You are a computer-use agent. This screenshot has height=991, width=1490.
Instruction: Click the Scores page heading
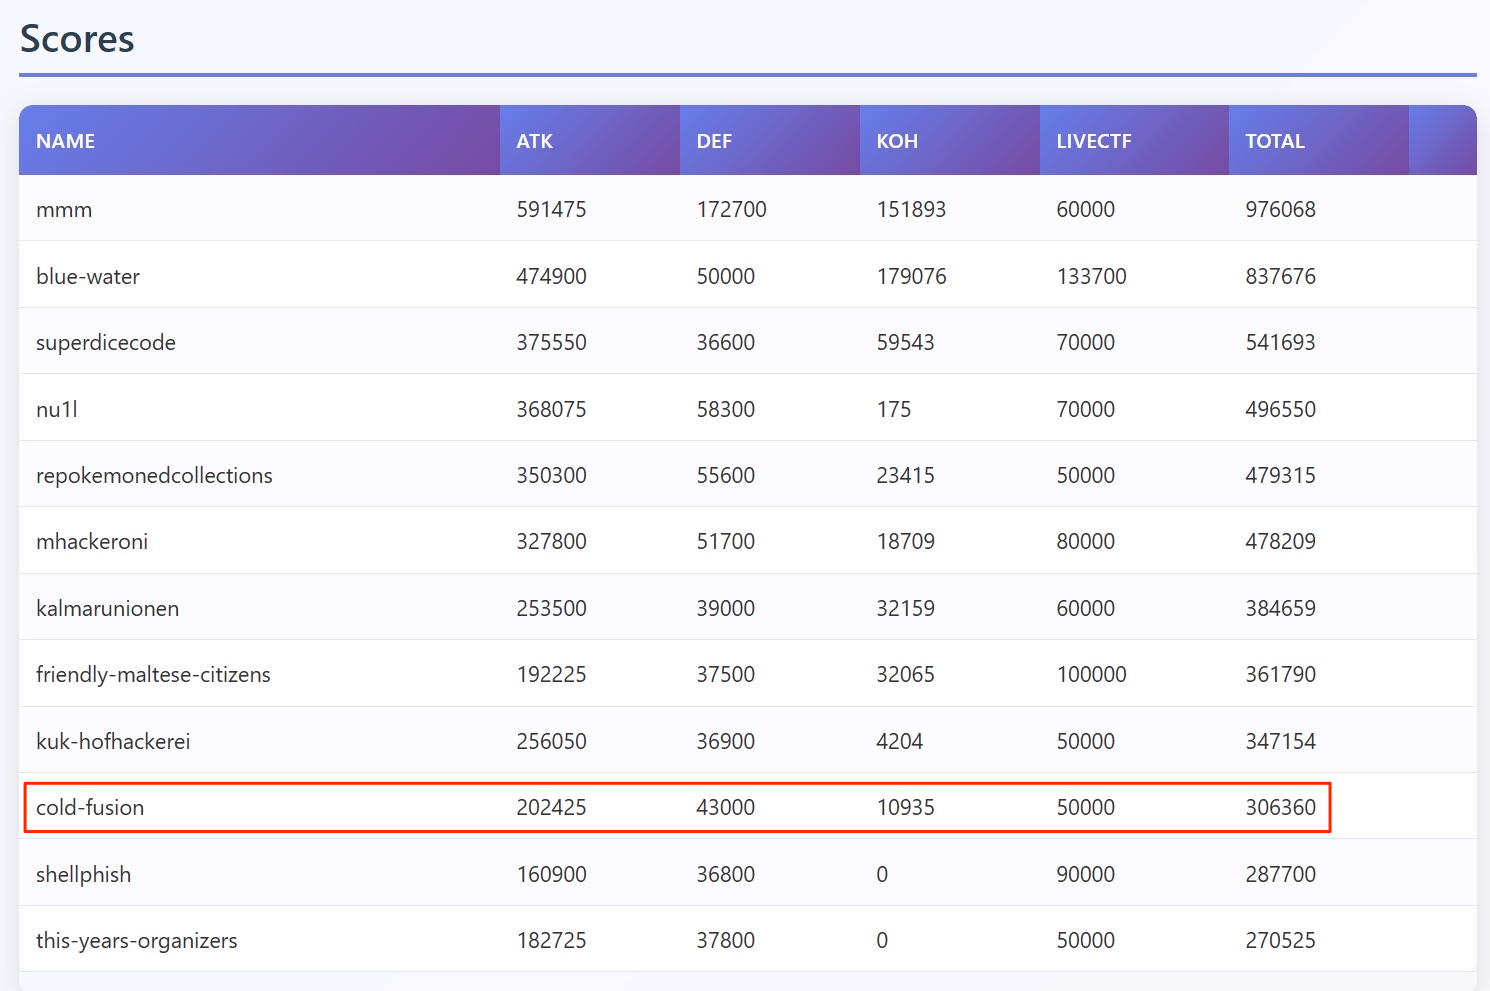[x=77, y=39]
